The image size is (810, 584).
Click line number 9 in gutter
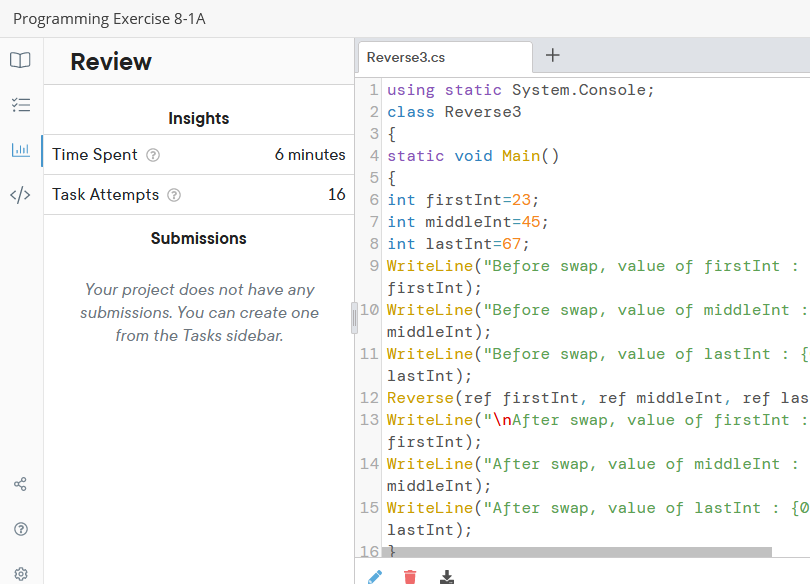tap(375, 266)
